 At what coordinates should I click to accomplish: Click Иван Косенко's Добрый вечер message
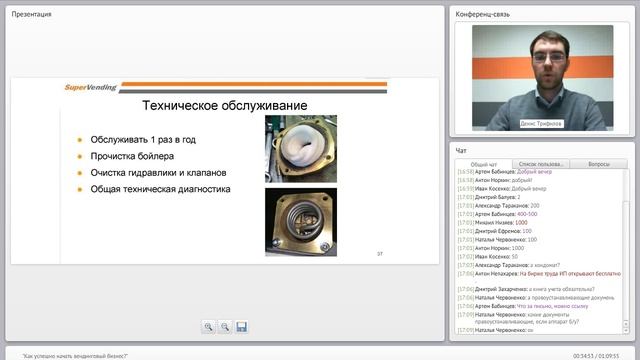coord(502,189)
